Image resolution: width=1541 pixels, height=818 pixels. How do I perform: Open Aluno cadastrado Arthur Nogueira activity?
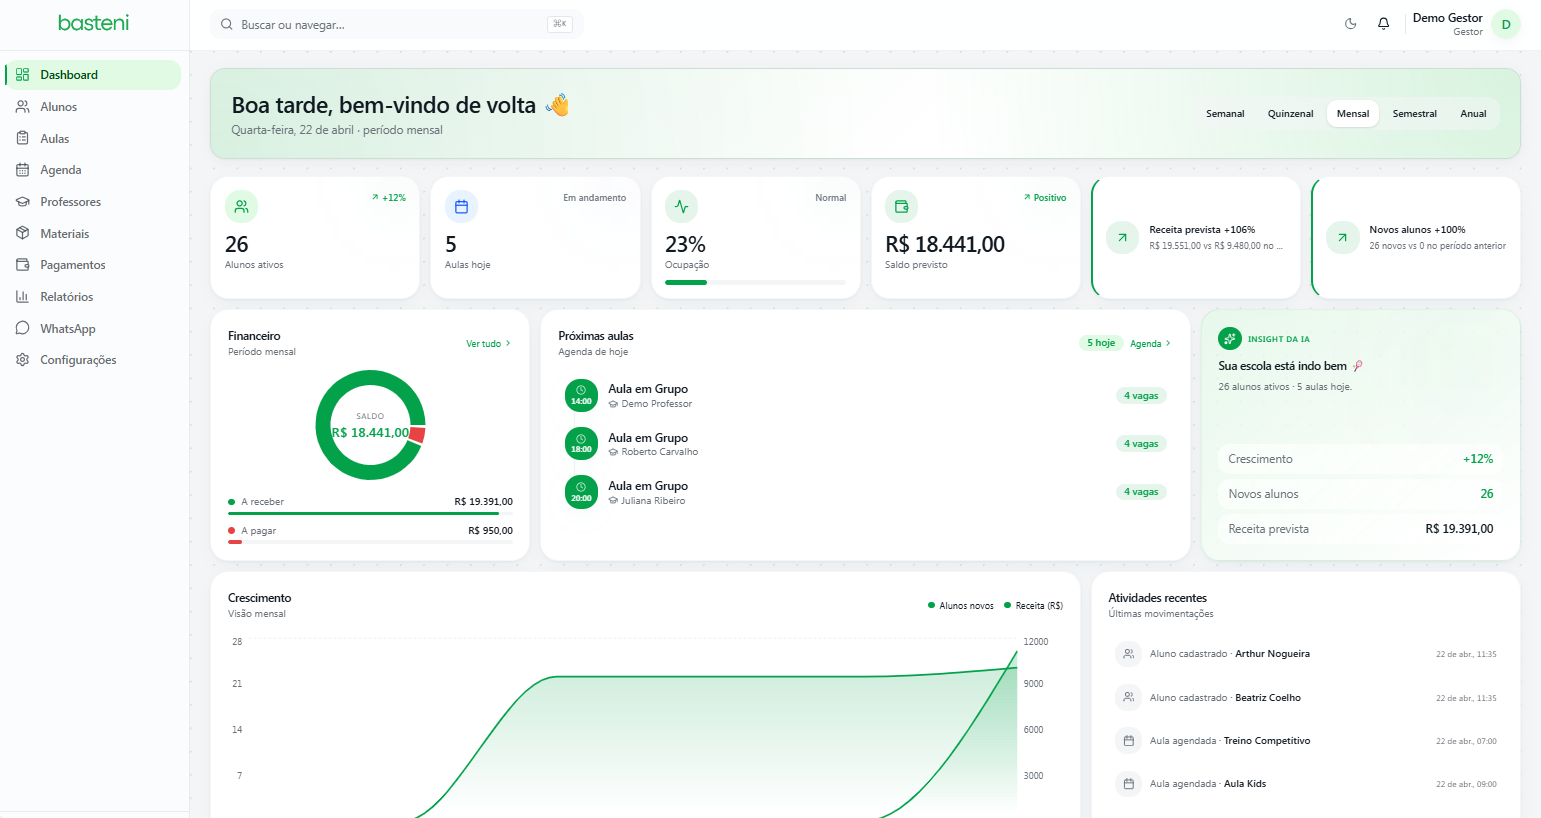pyautogui.click(x=1305, y=654)
